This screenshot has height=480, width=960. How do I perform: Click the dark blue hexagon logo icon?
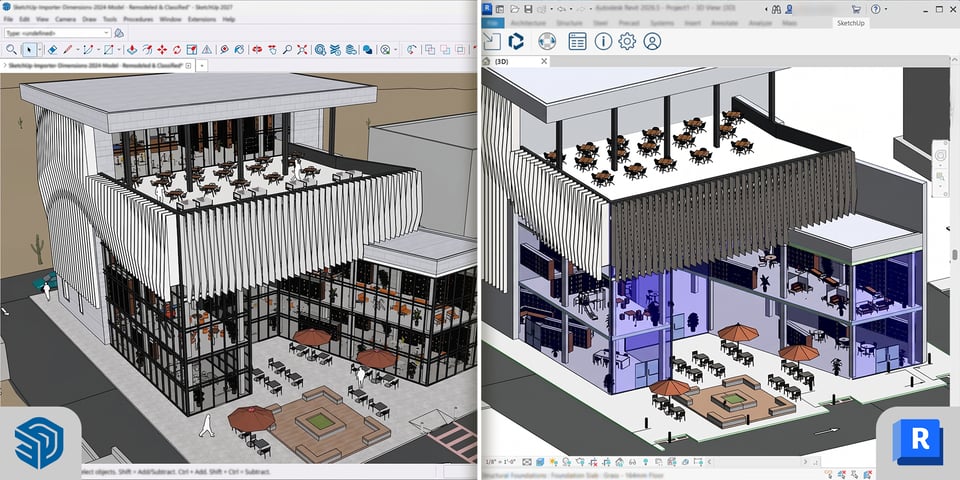click(516, 41)
